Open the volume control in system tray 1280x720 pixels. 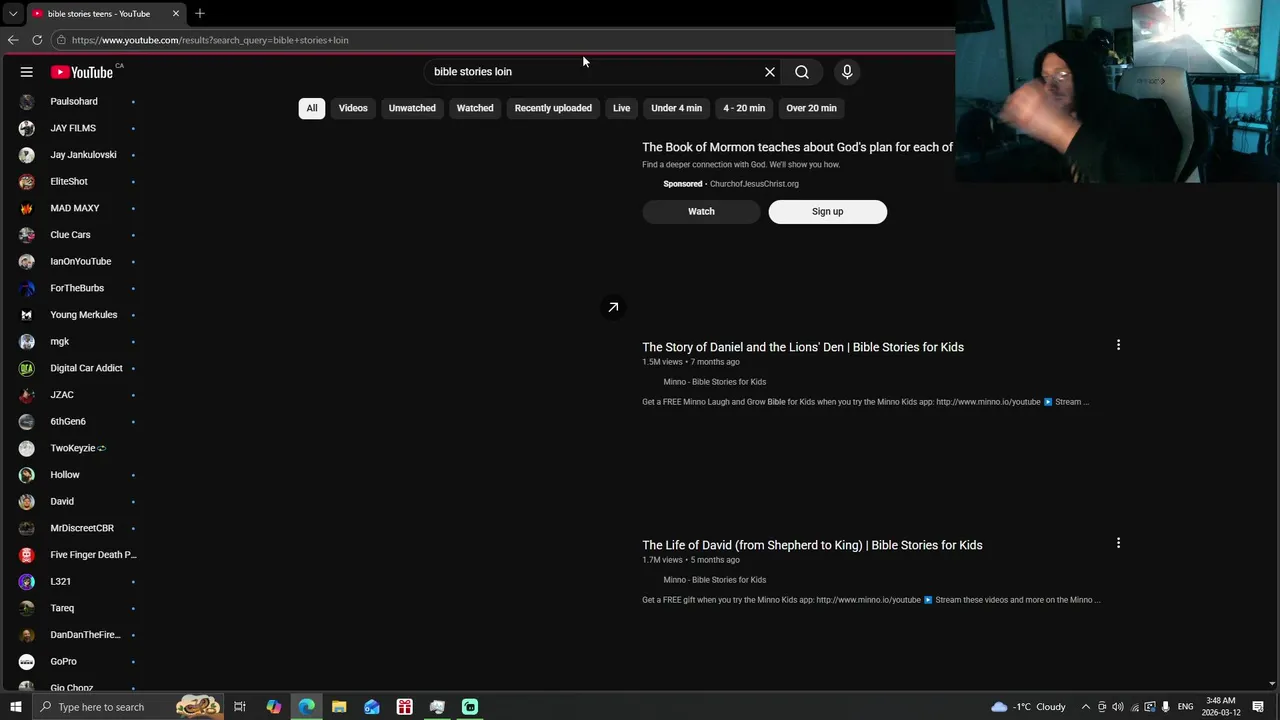pos(1118,707)
